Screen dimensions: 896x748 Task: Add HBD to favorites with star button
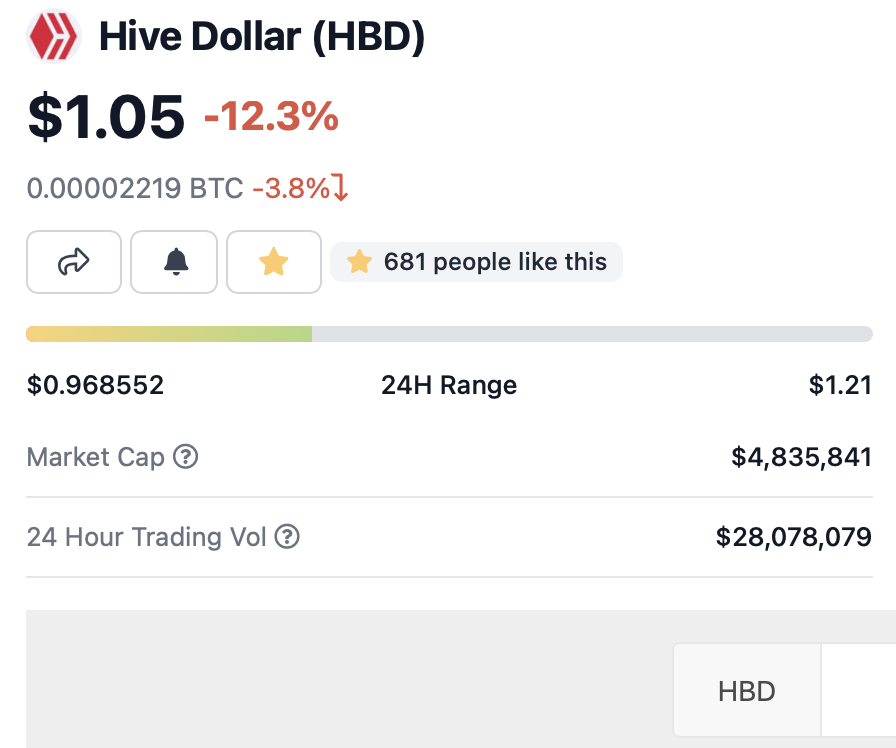[x=273, y=262]
